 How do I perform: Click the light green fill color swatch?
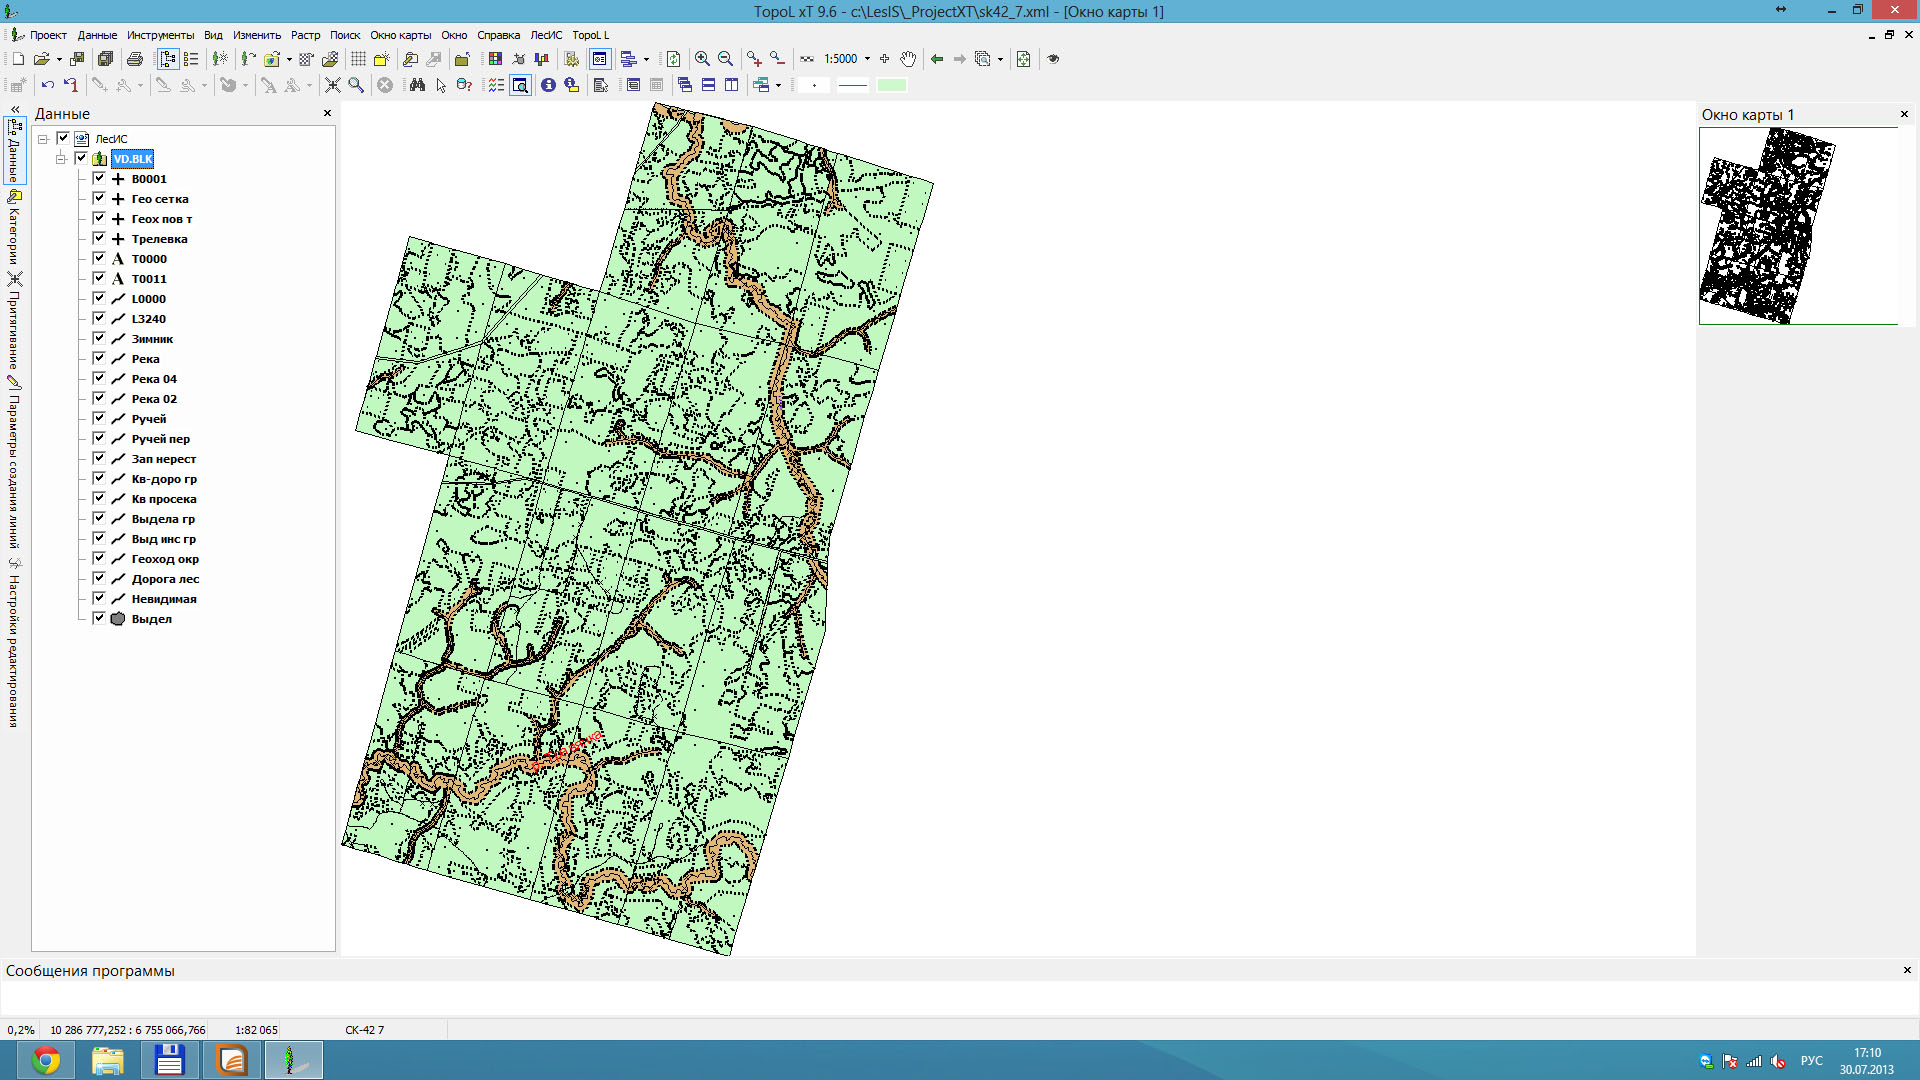(x=891, y=85)
